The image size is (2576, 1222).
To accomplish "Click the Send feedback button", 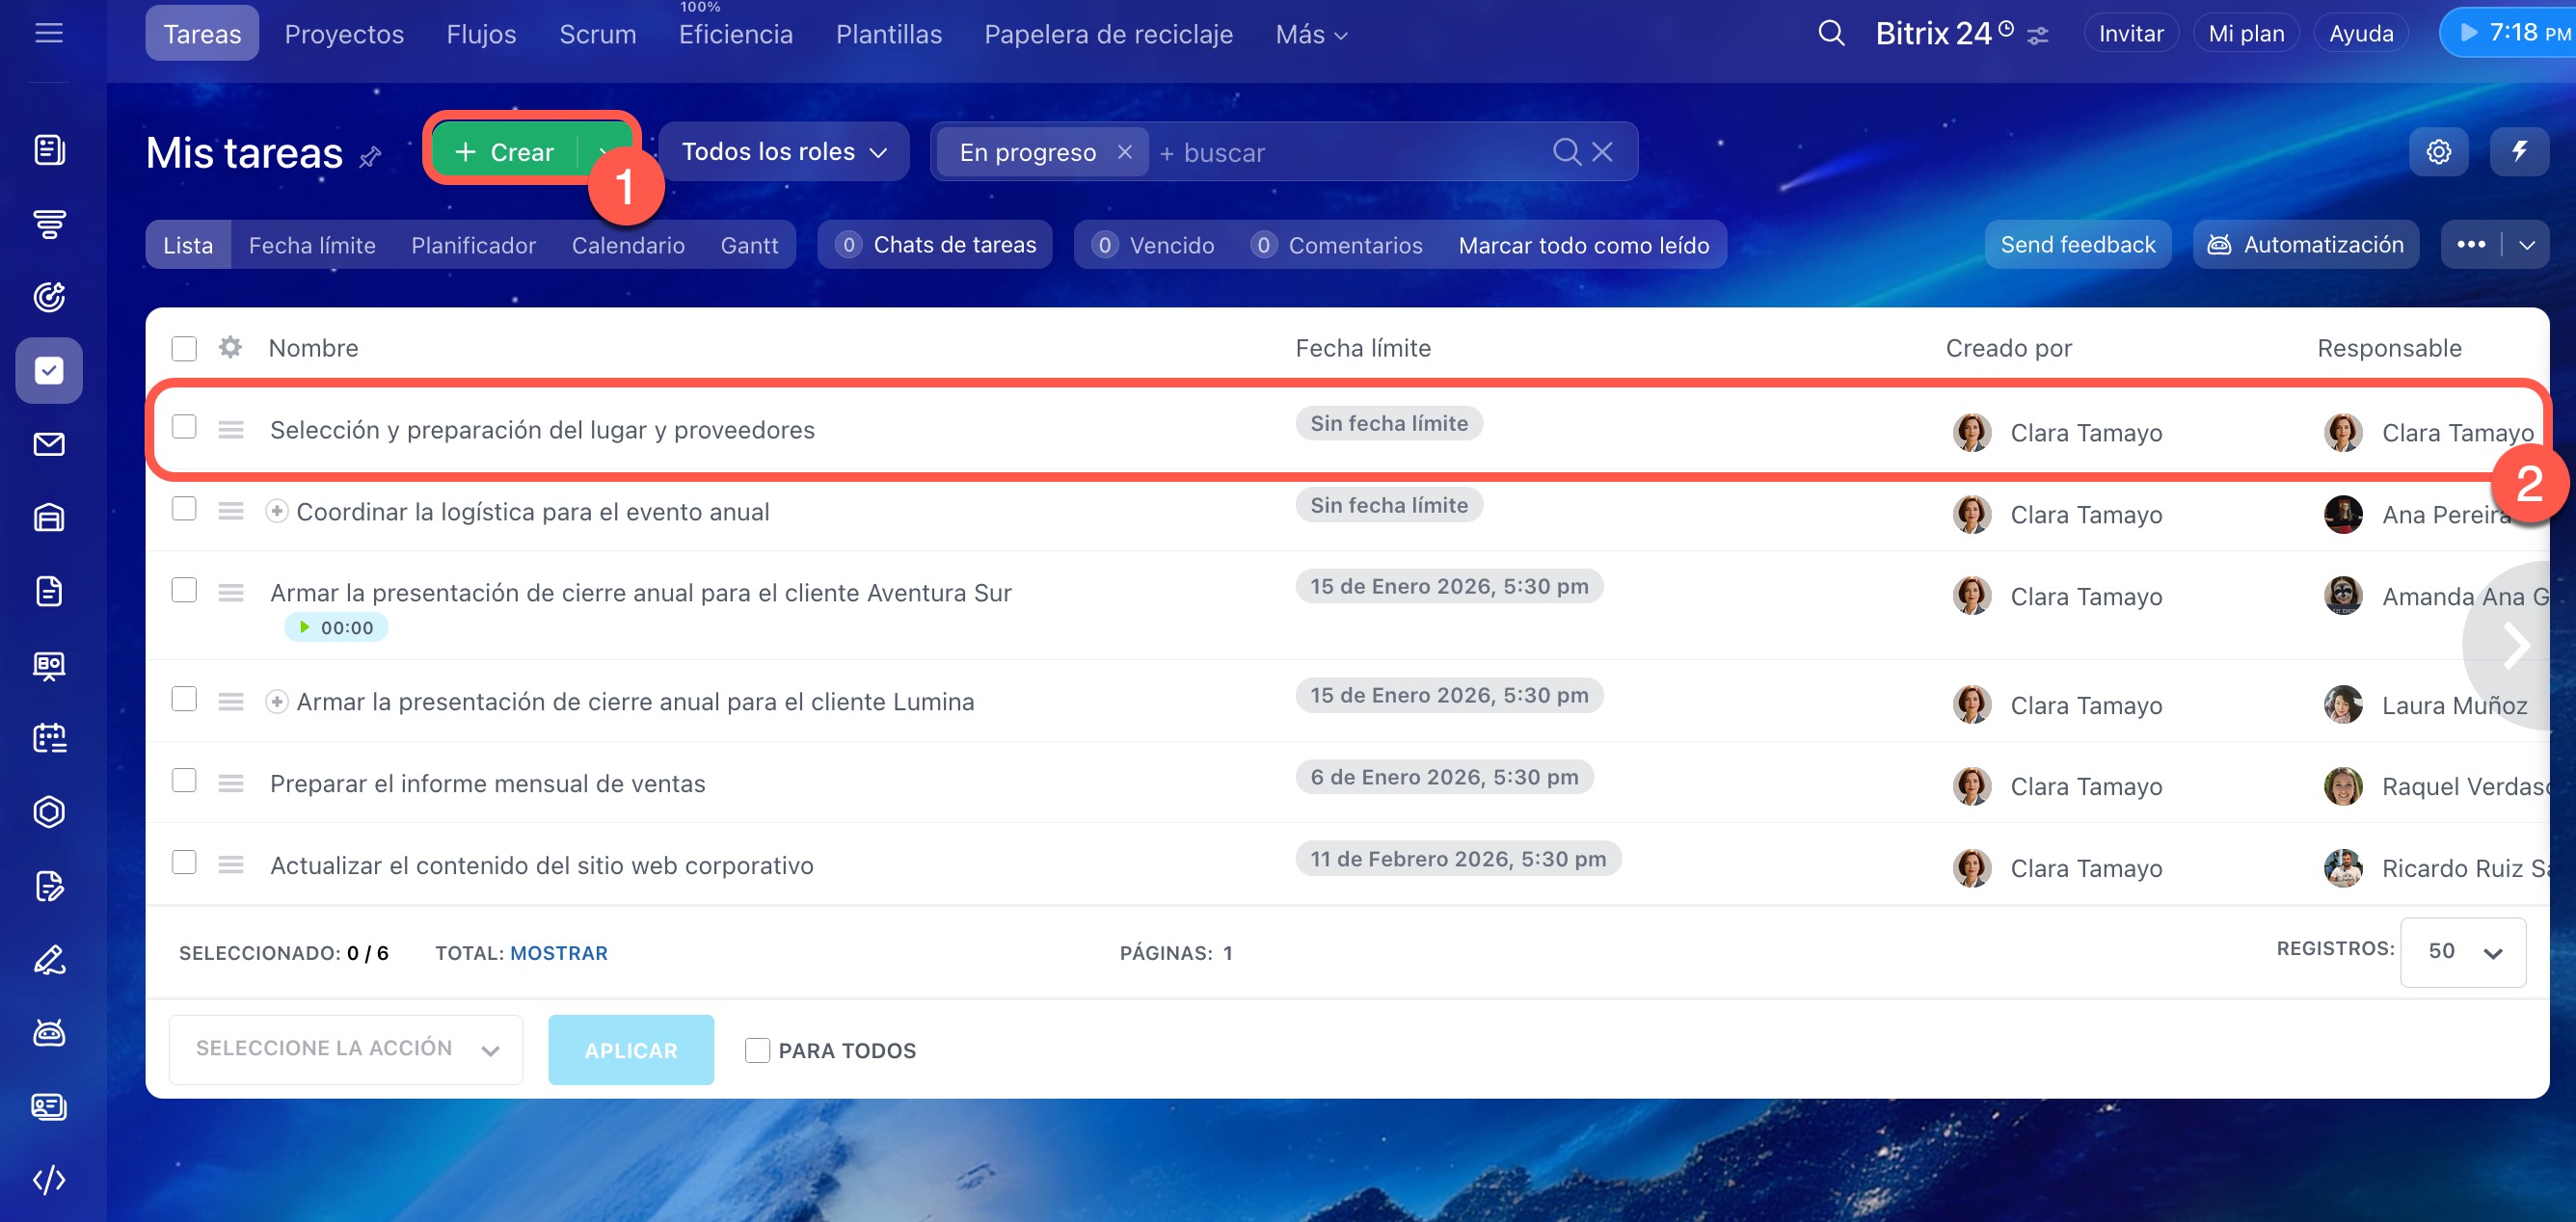I will click(x=2077, y=245).
